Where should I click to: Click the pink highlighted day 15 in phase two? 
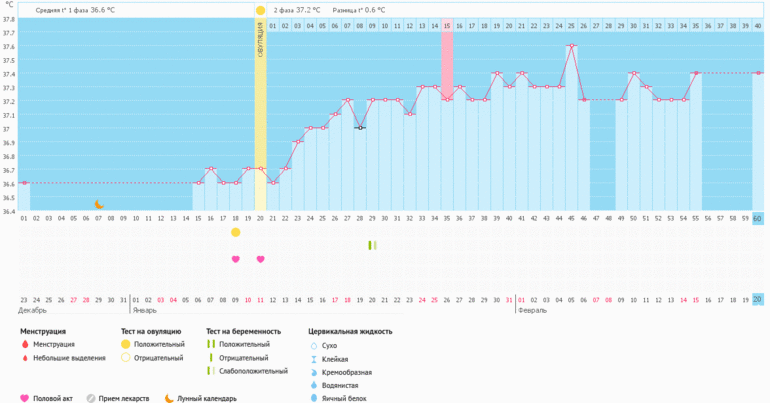click(447, 26)
